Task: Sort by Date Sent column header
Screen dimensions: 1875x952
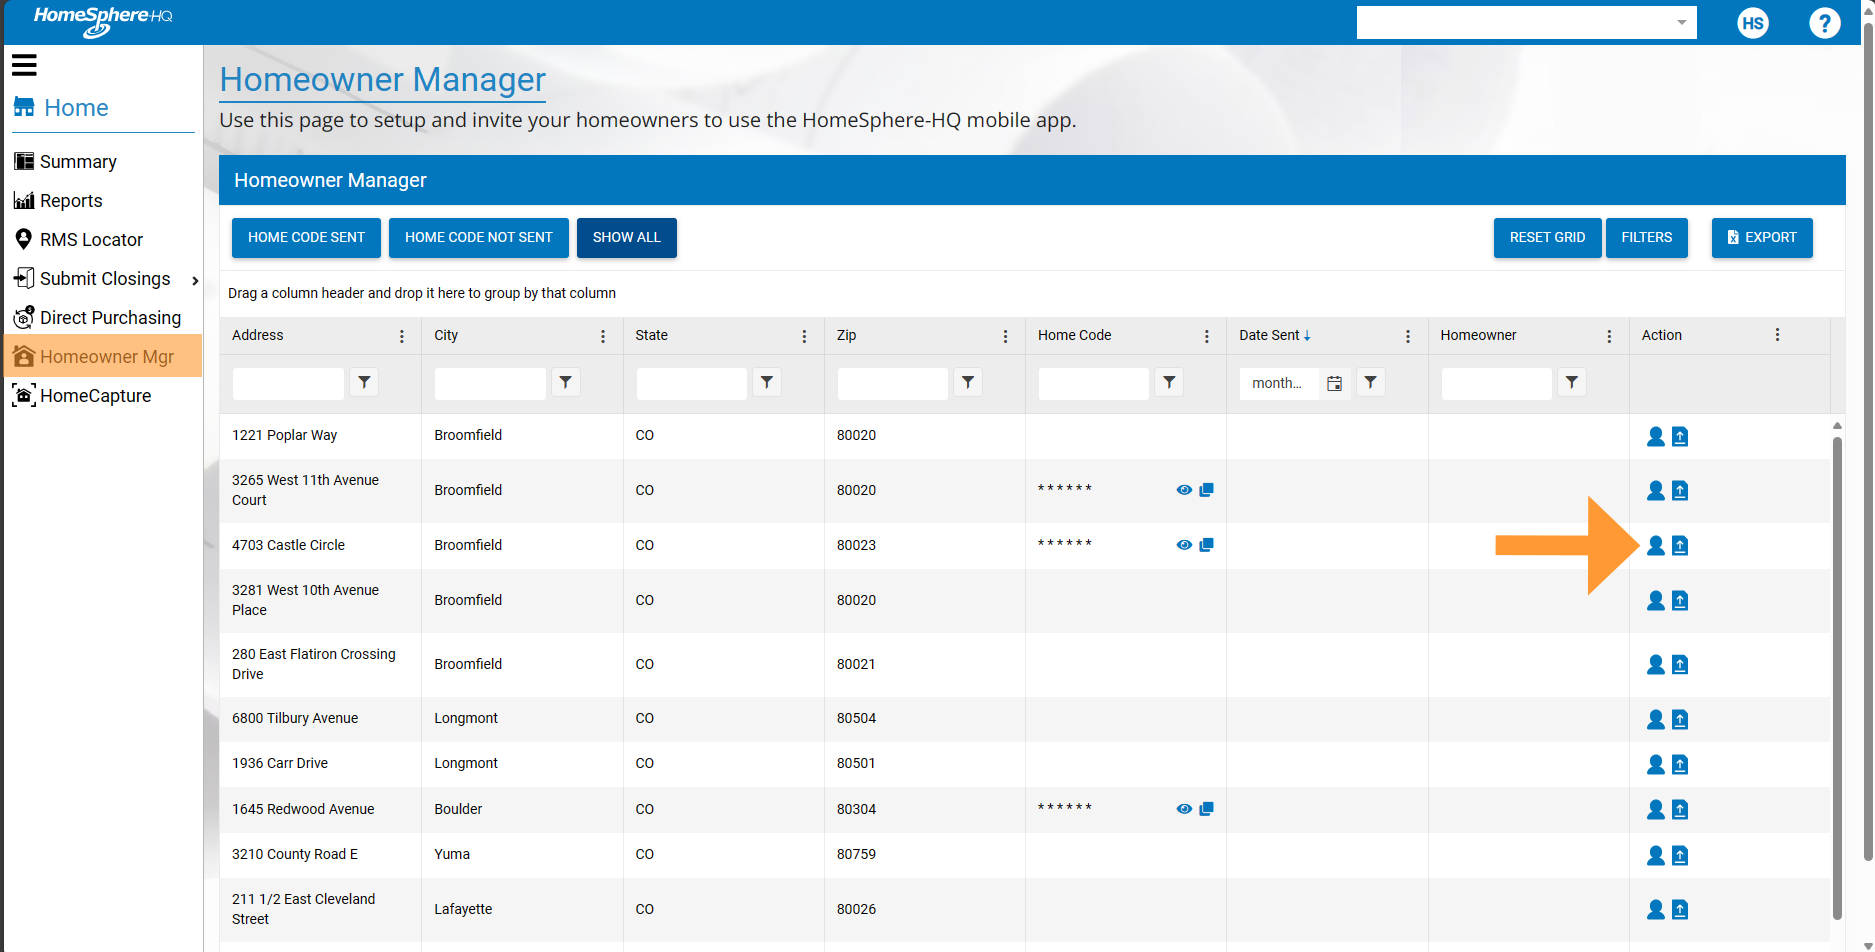Action: [x=1275, y=336]
